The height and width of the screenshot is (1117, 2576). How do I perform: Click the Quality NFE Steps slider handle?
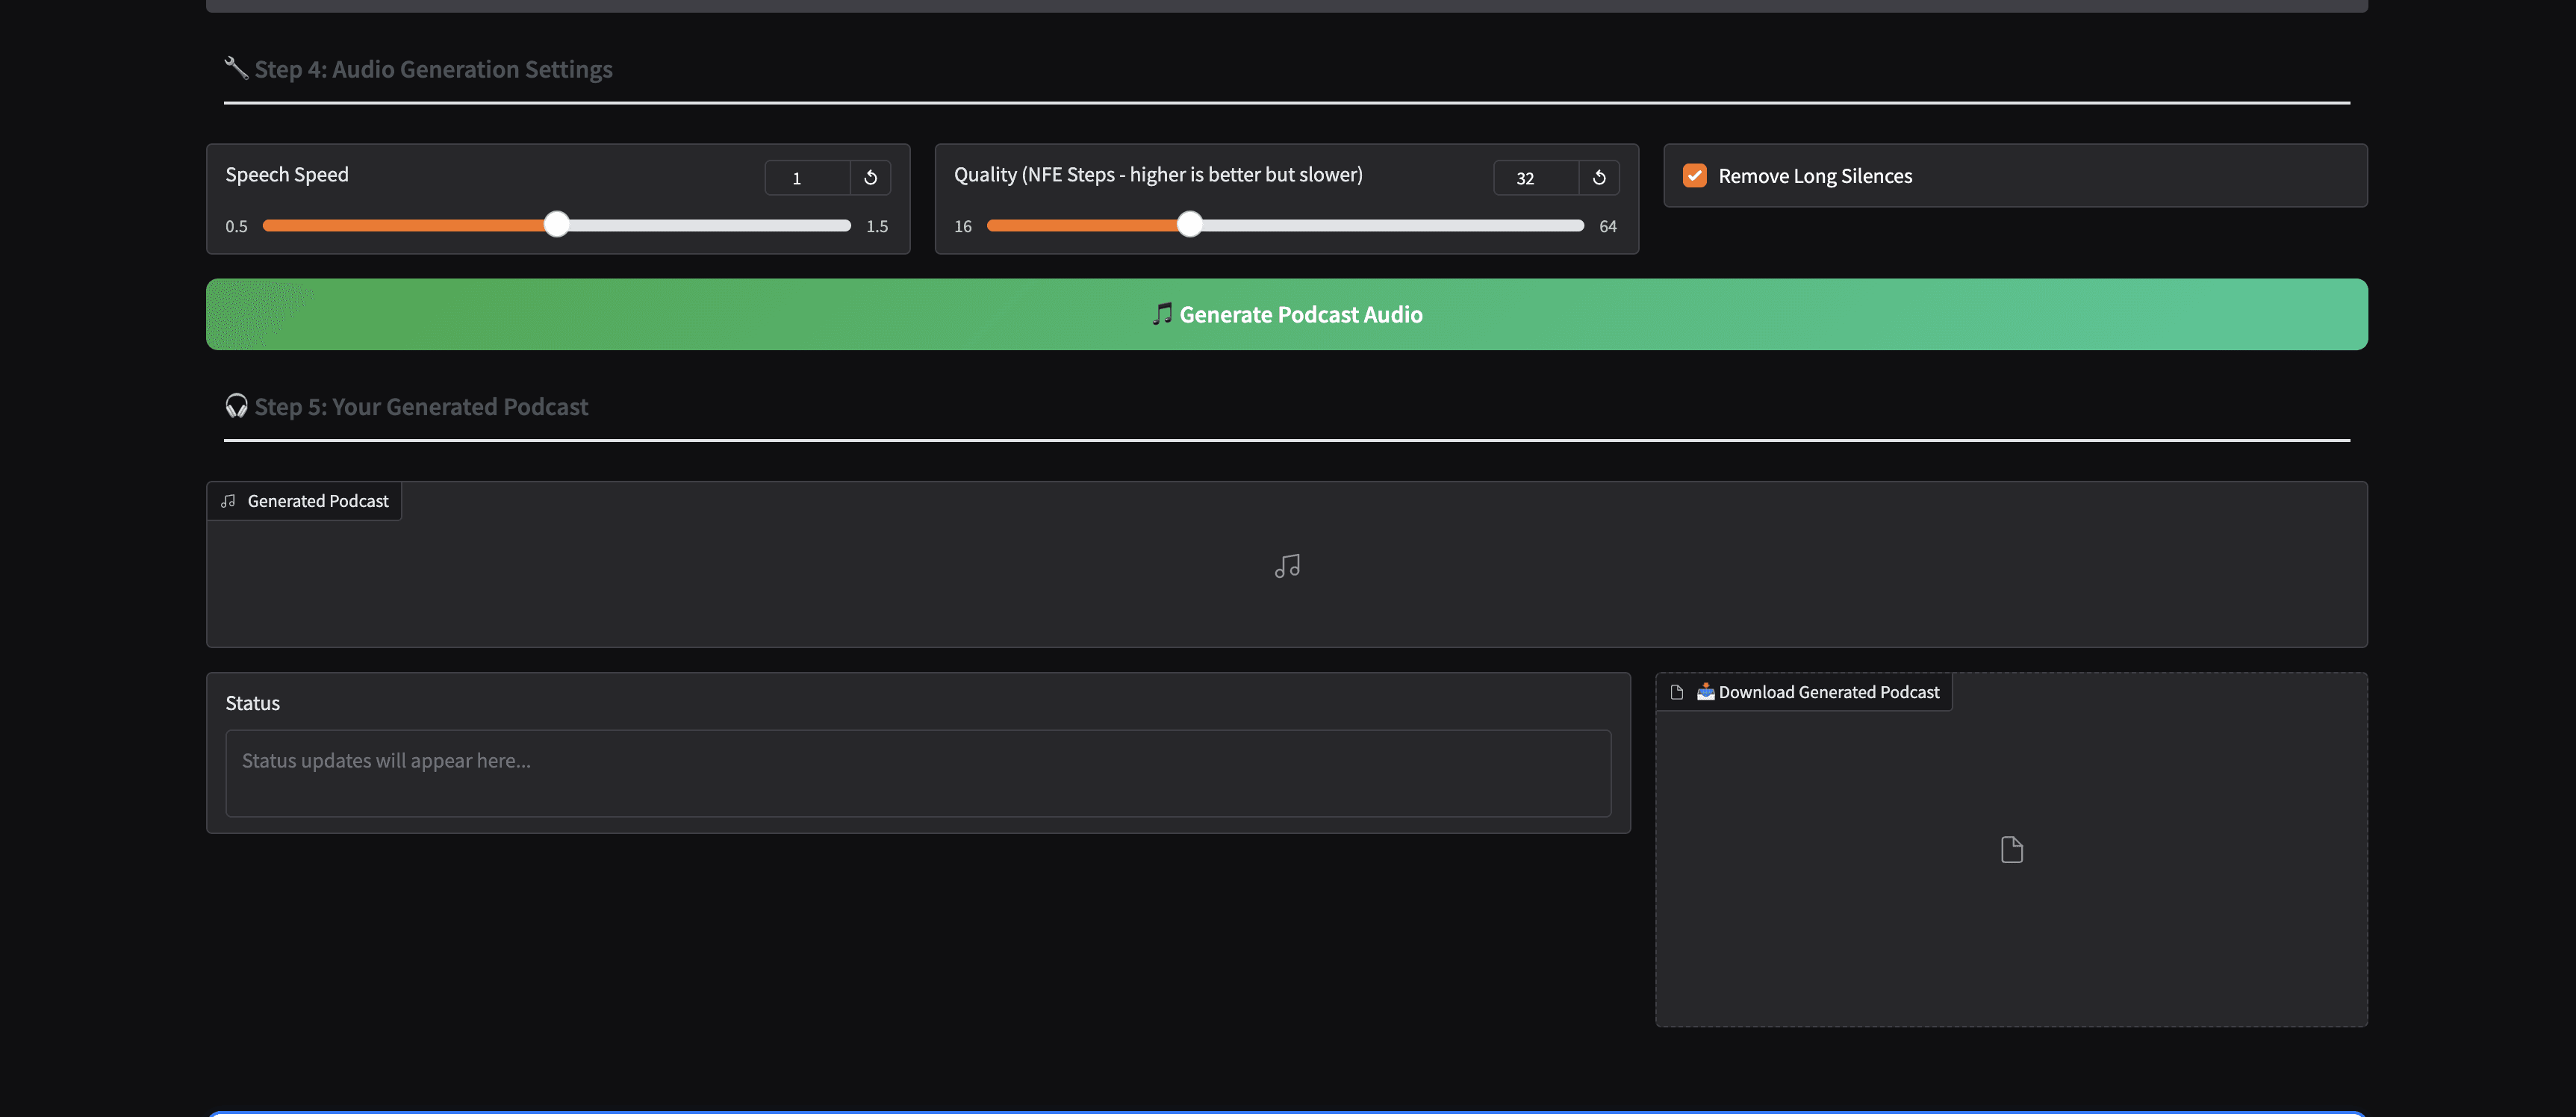[1190, 225]
